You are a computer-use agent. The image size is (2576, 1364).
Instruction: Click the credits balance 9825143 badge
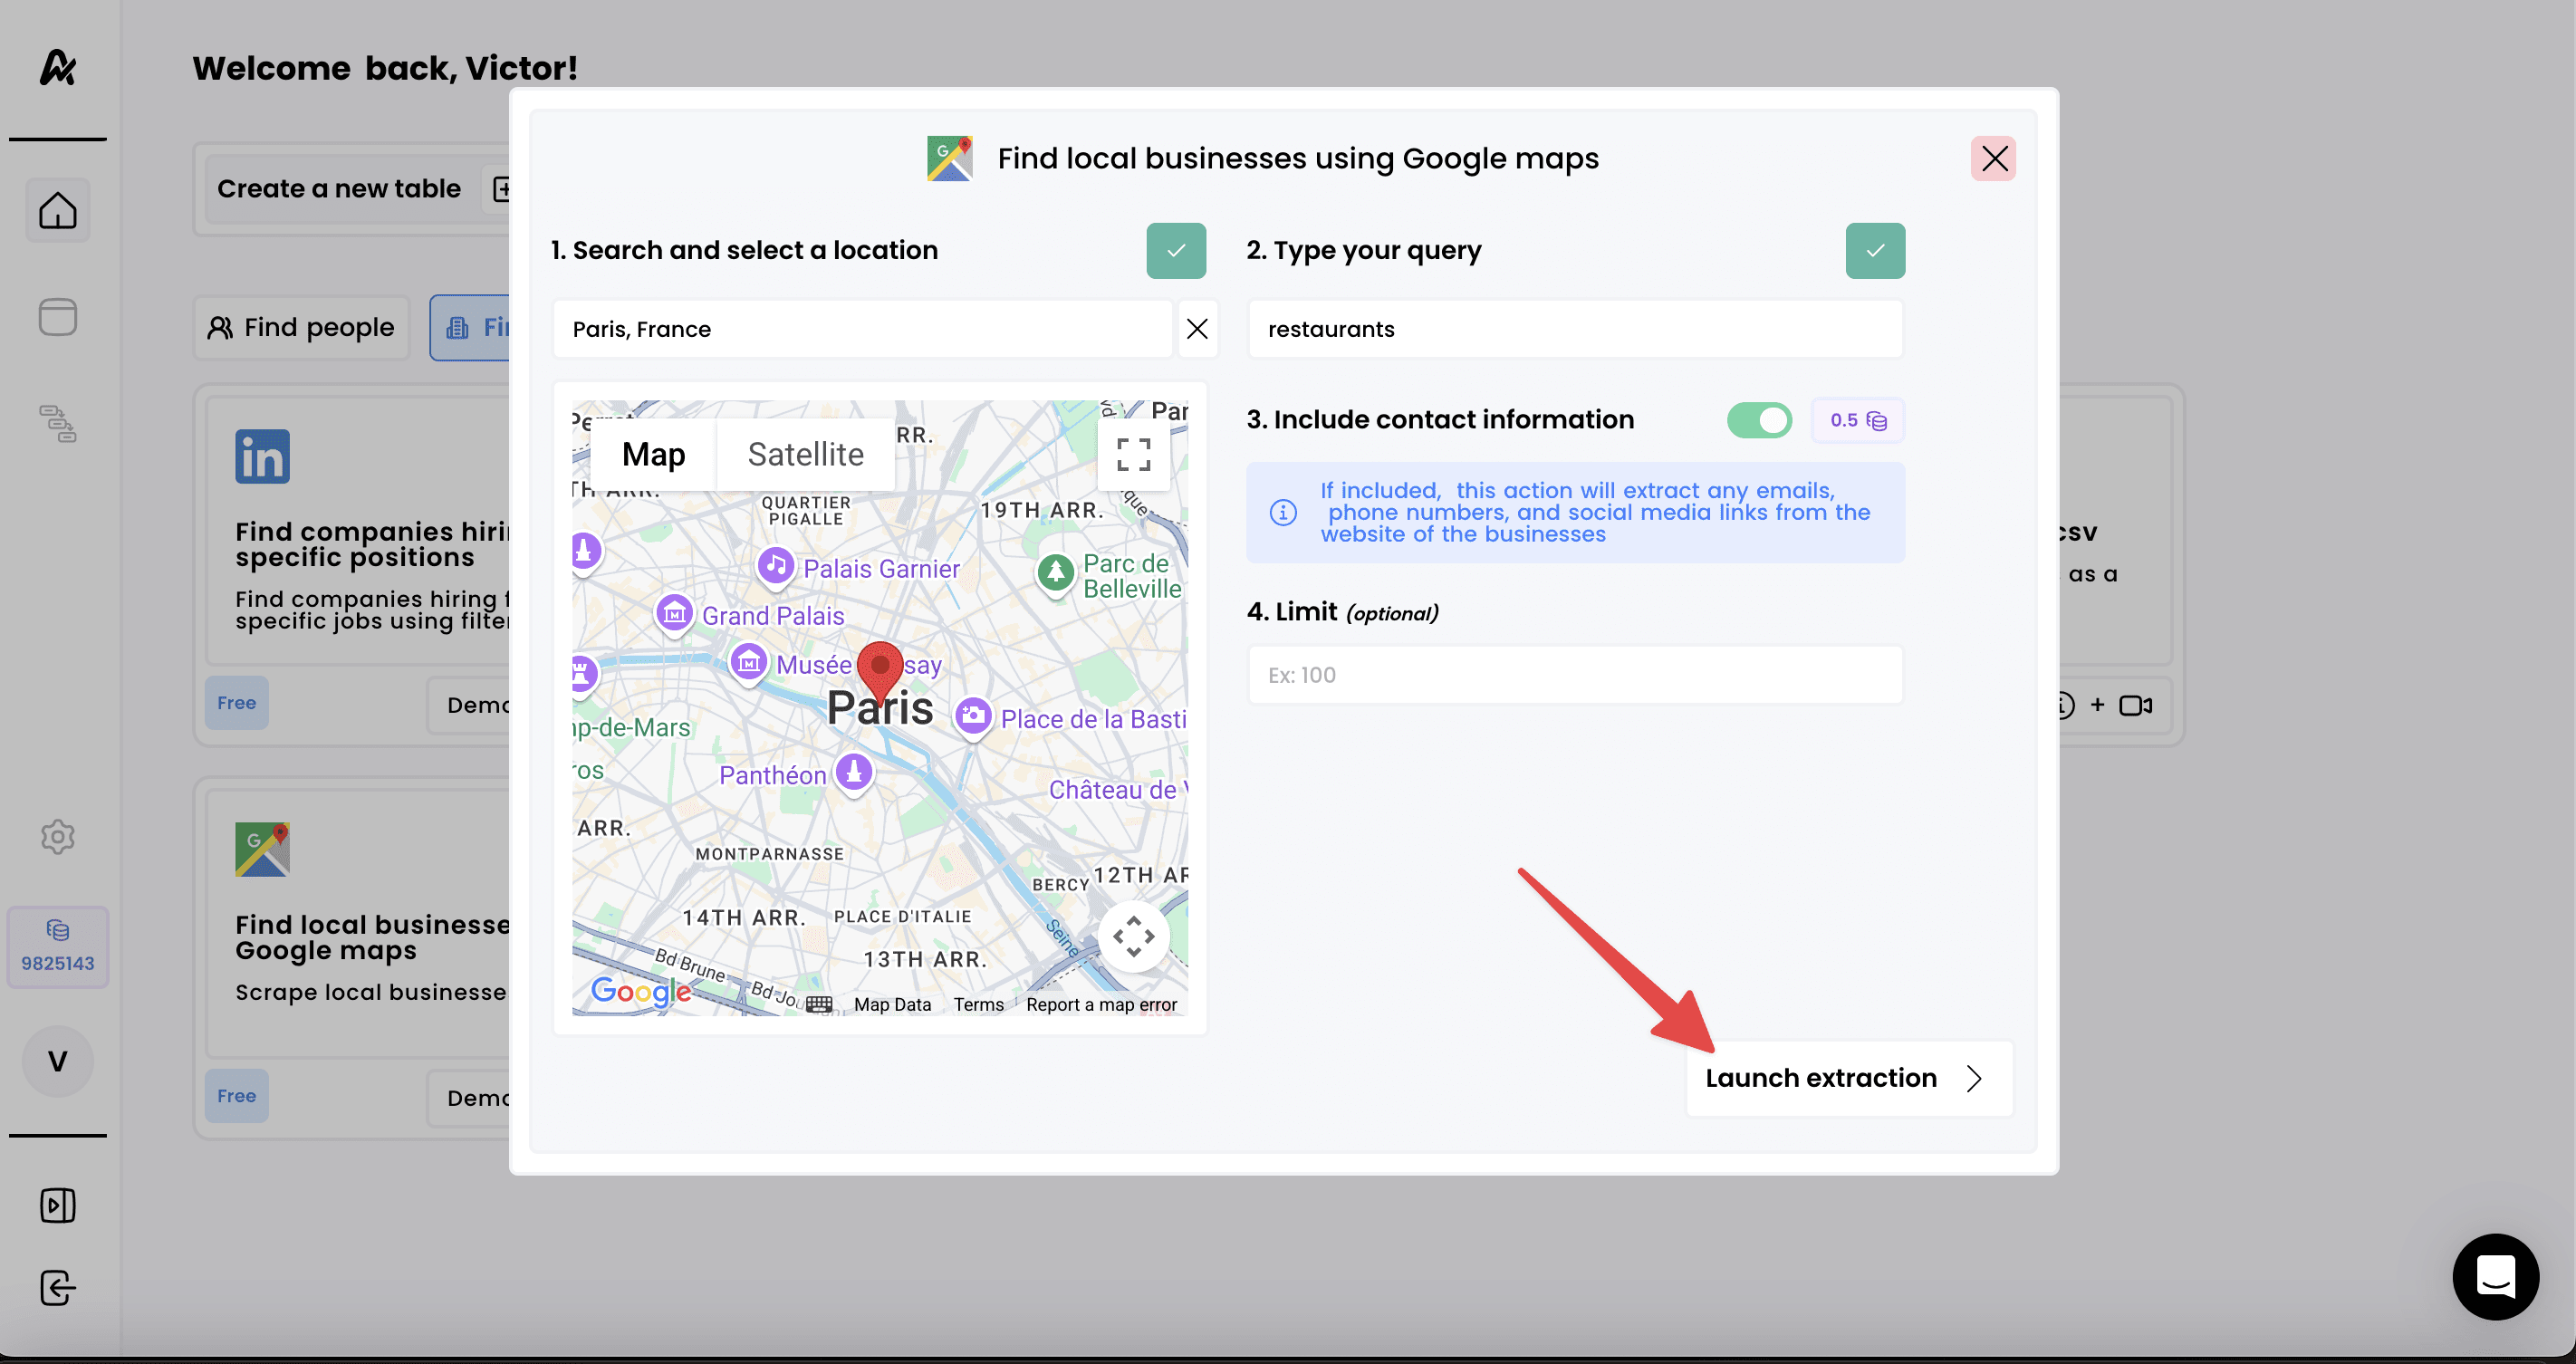[x=58, y=947]
